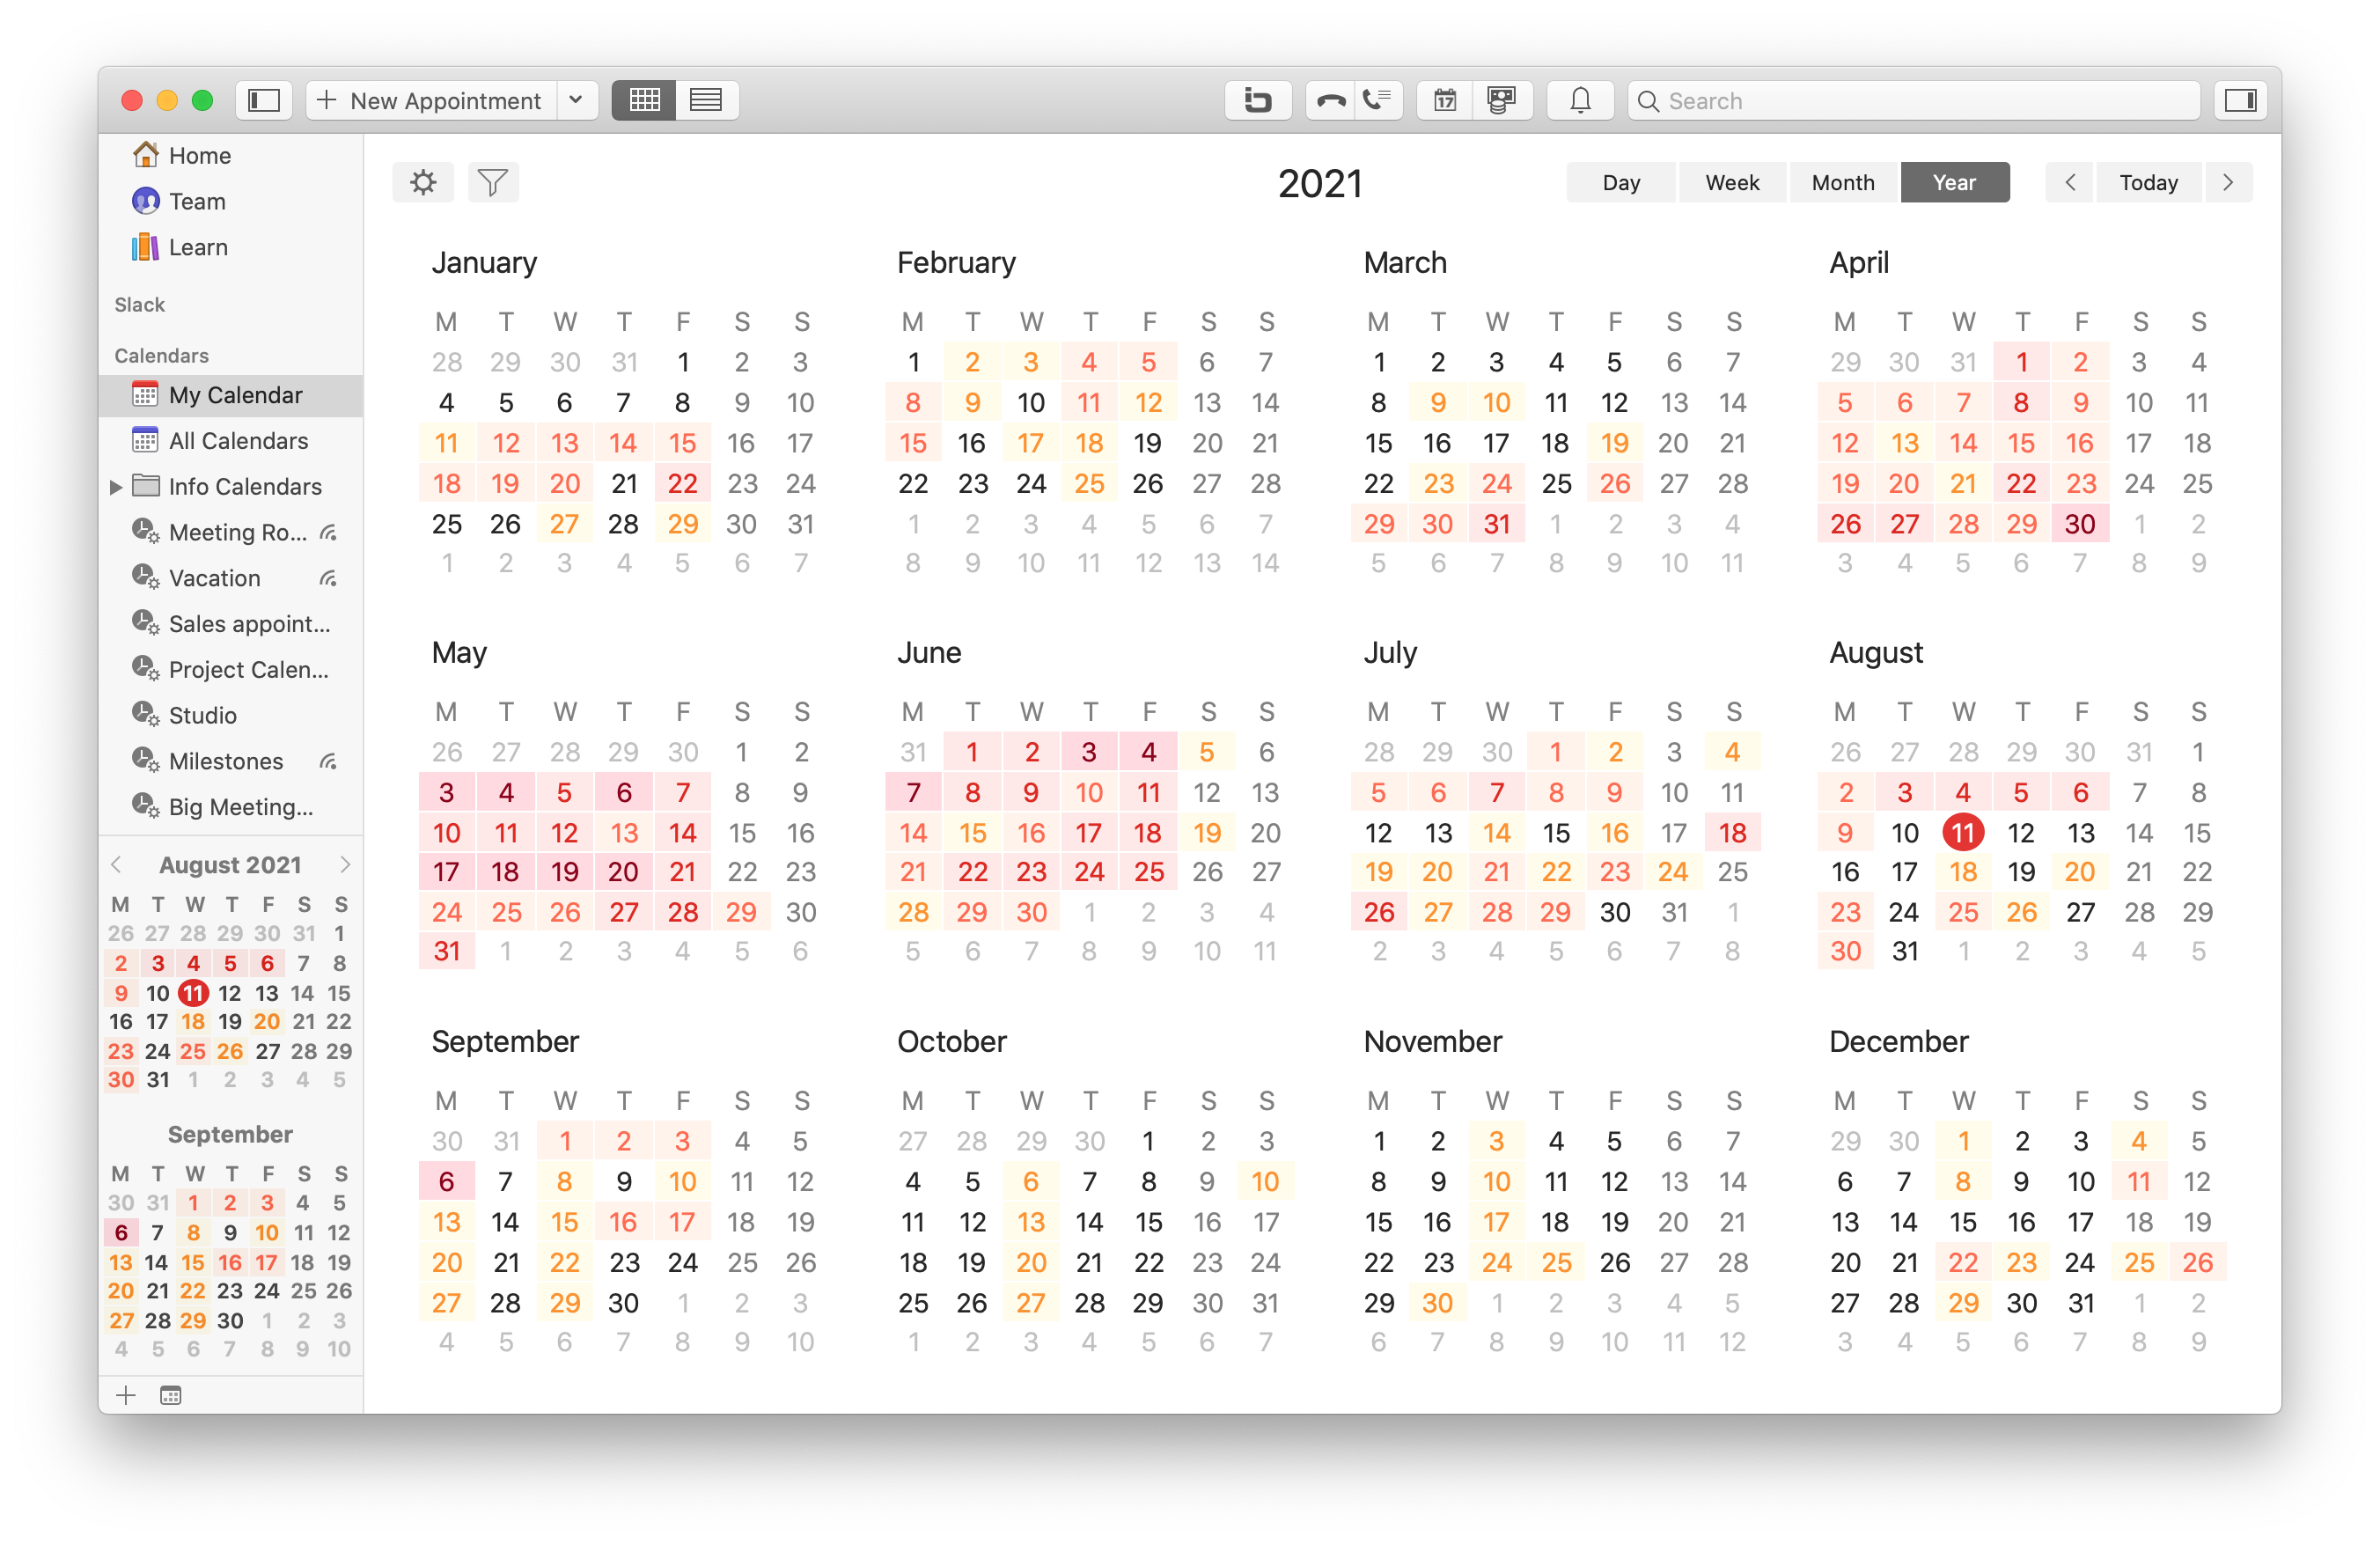
Task: Click the settings gear icon
Action: pyautogui.click(x=423, y=182)
